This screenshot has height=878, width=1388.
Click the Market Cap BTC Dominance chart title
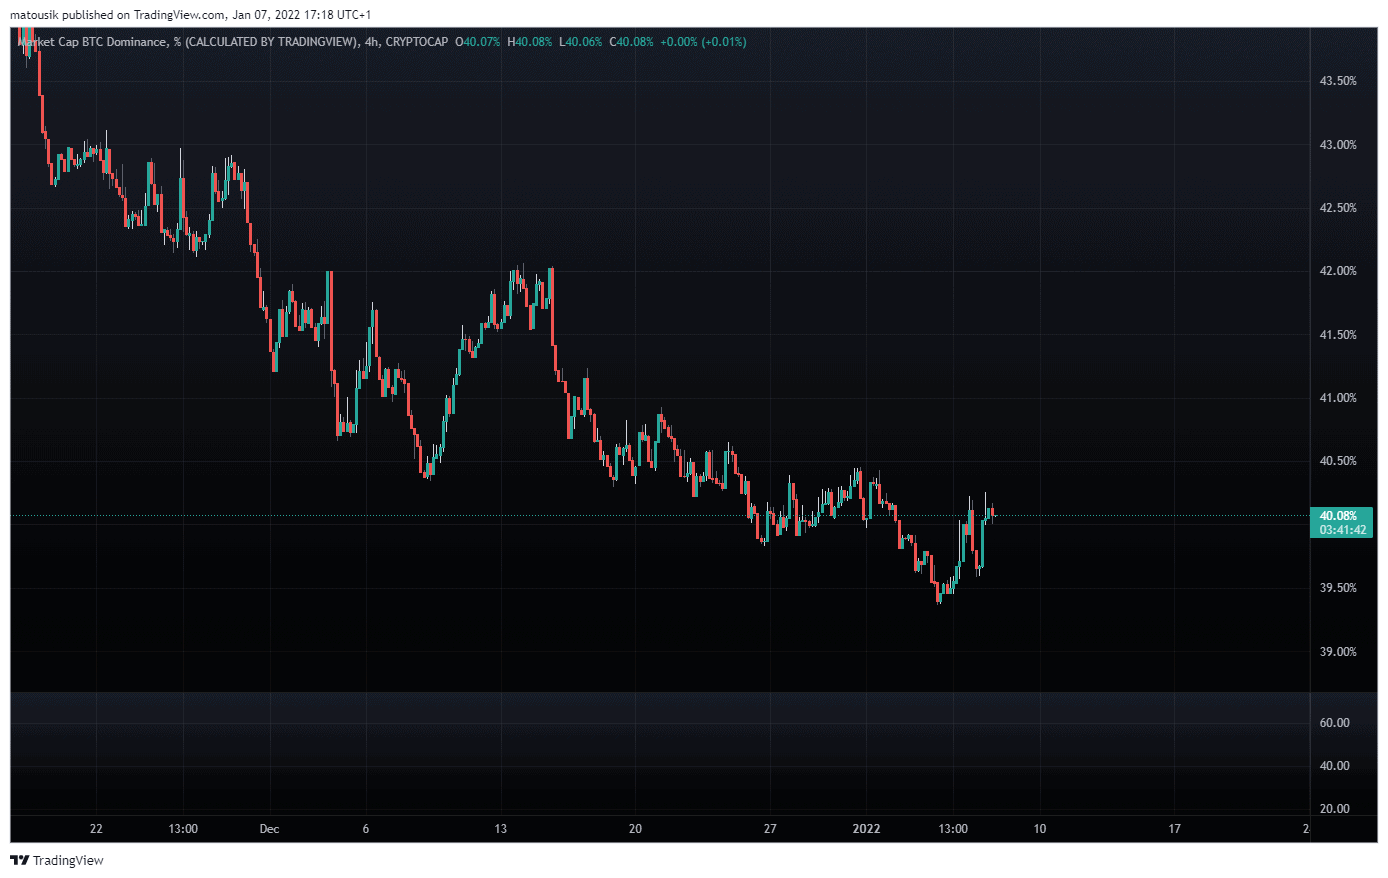(x=98, y=42)
